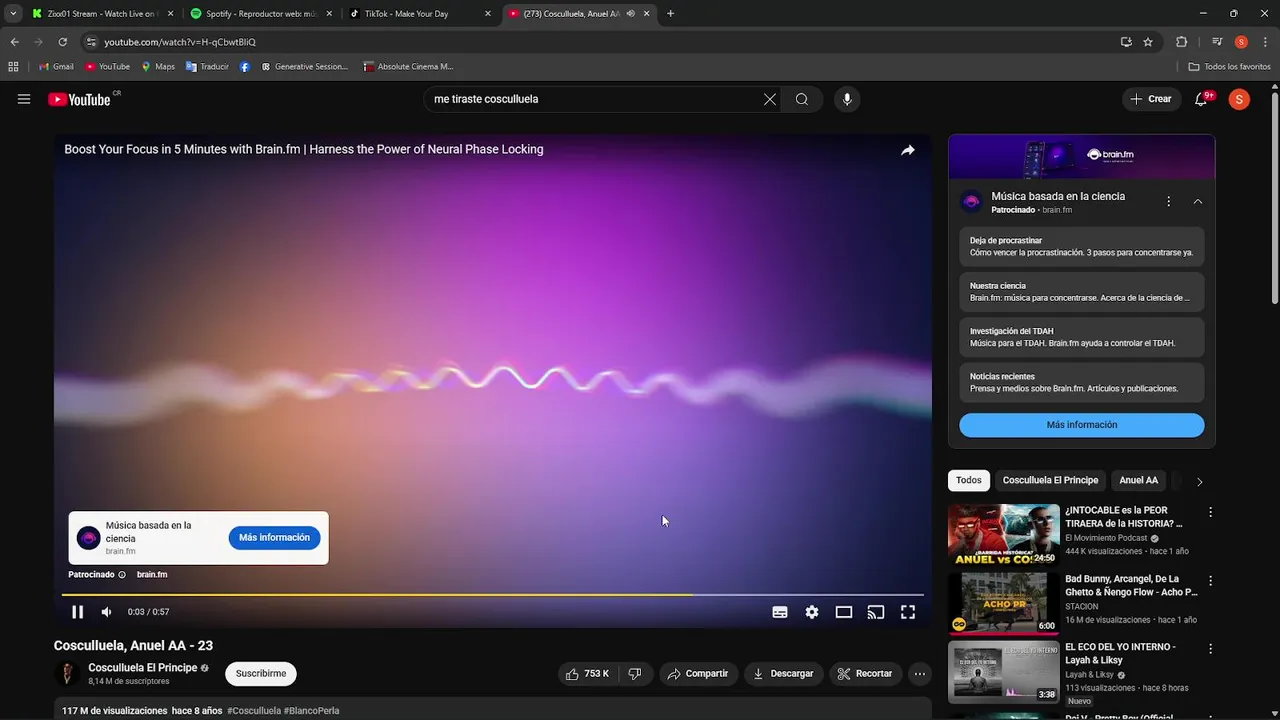Open the tab search dropdown arrow
This screenshot has height=720, width=1280.
pyautogui.click(x=13, y=14)
